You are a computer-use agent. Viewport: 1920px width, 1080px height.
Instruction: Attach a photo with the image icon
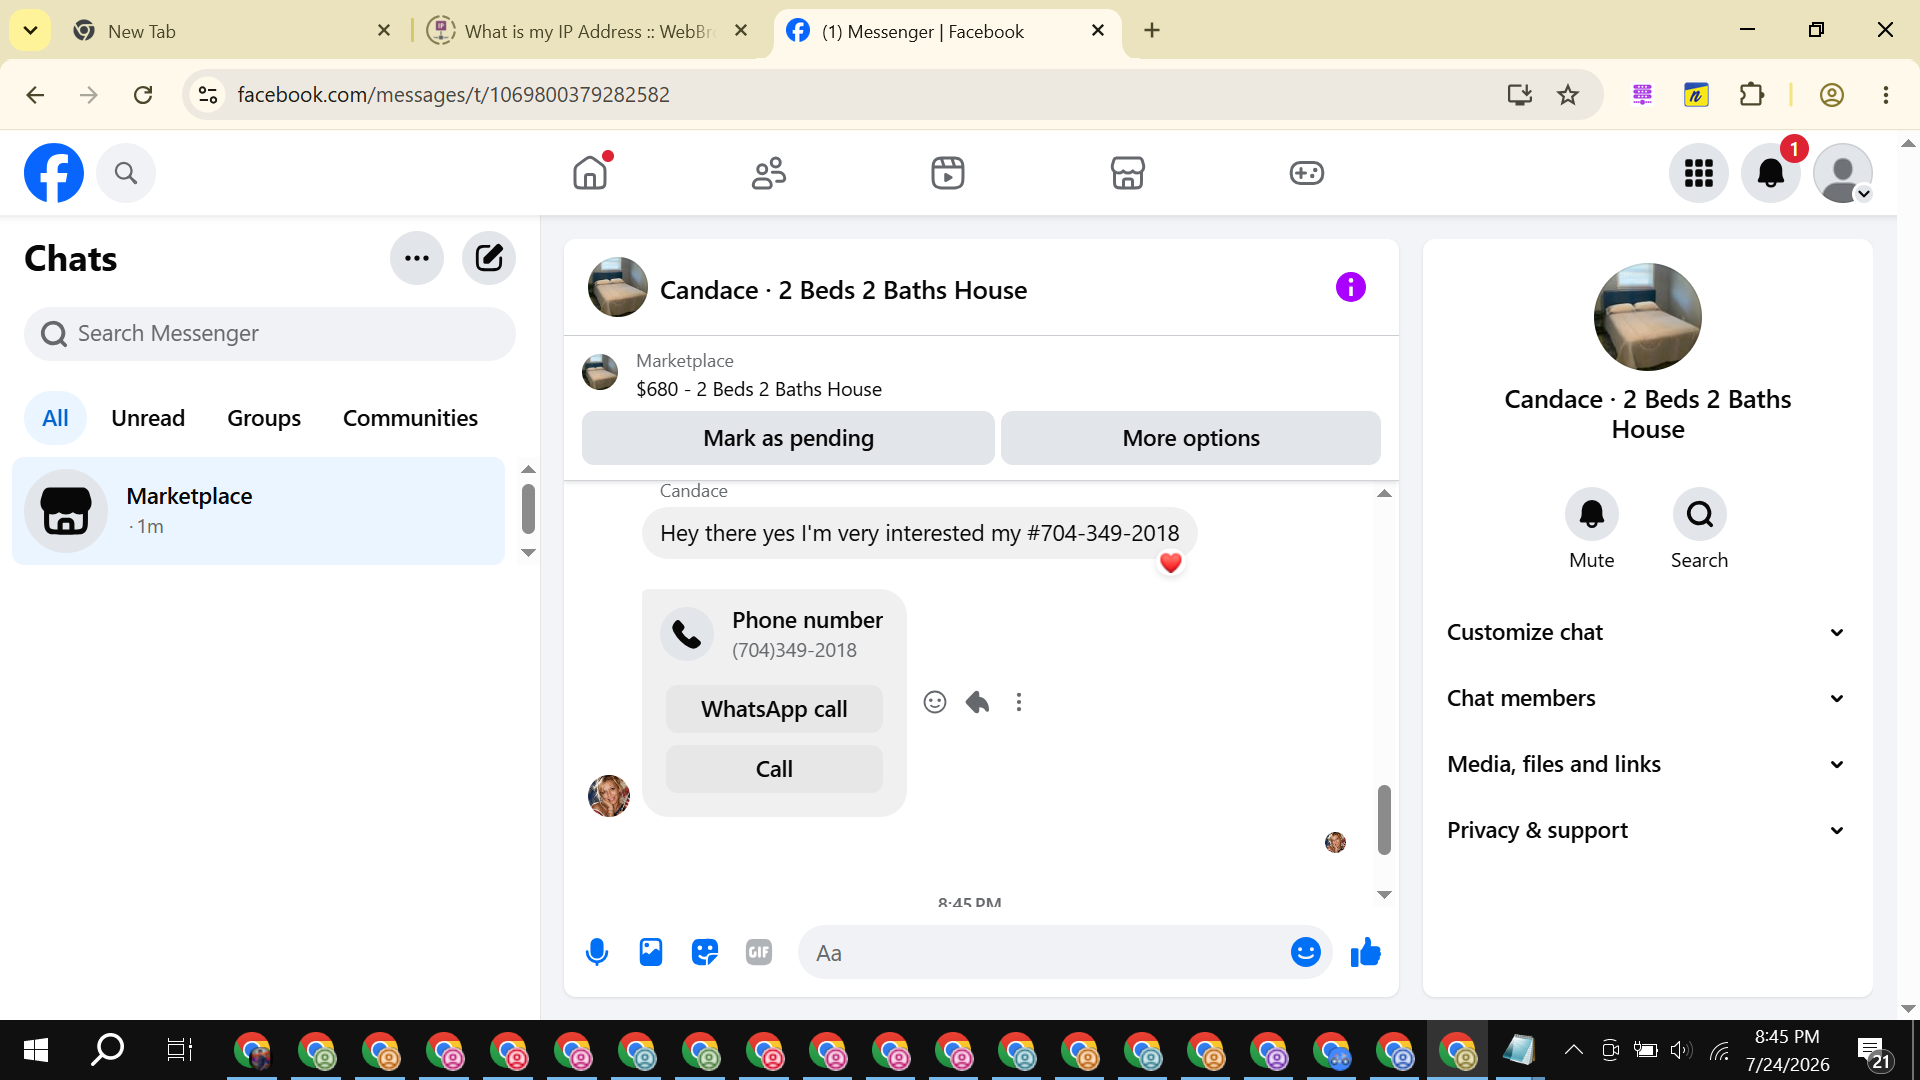point(651,952)
